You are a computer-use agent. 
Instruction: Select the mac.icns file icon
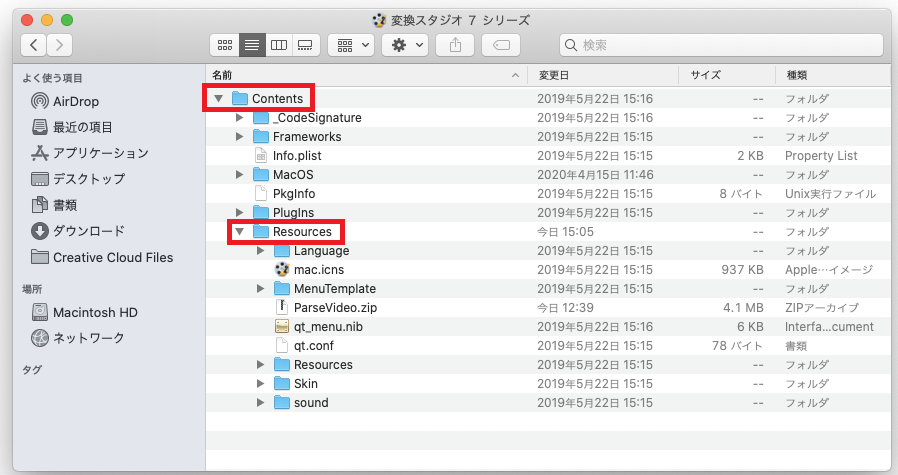[x=282, y=270]
